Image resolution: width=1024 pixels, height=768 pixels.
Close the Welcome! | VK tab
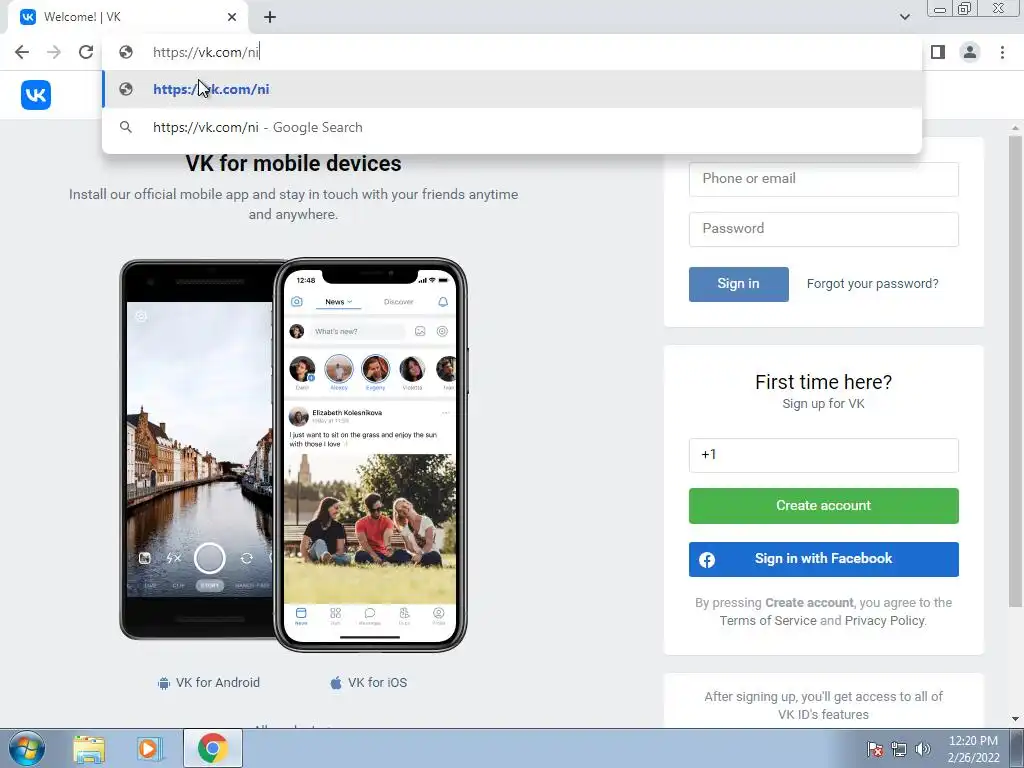(232, 17)
